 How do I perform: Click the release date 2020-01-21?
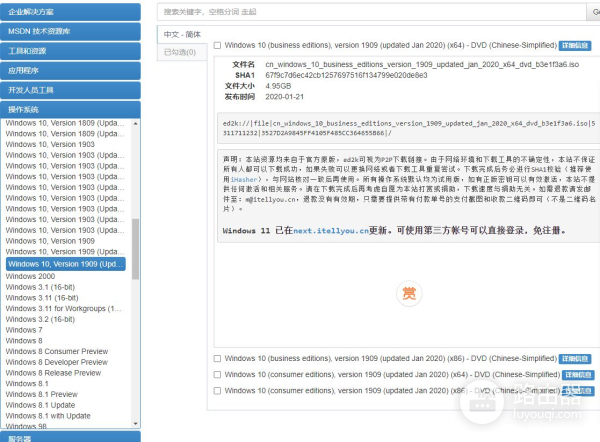click(x=284, y=96)
